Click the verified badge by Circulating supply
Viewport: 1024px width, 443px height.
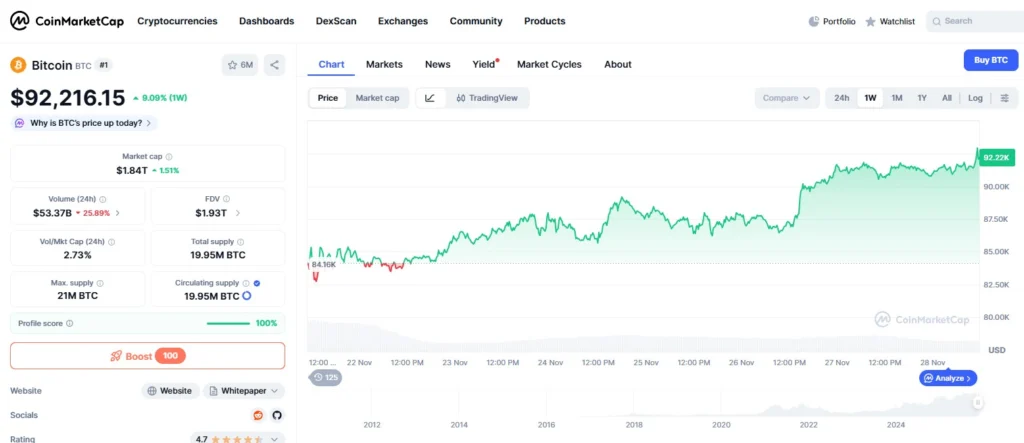point(257,284)
